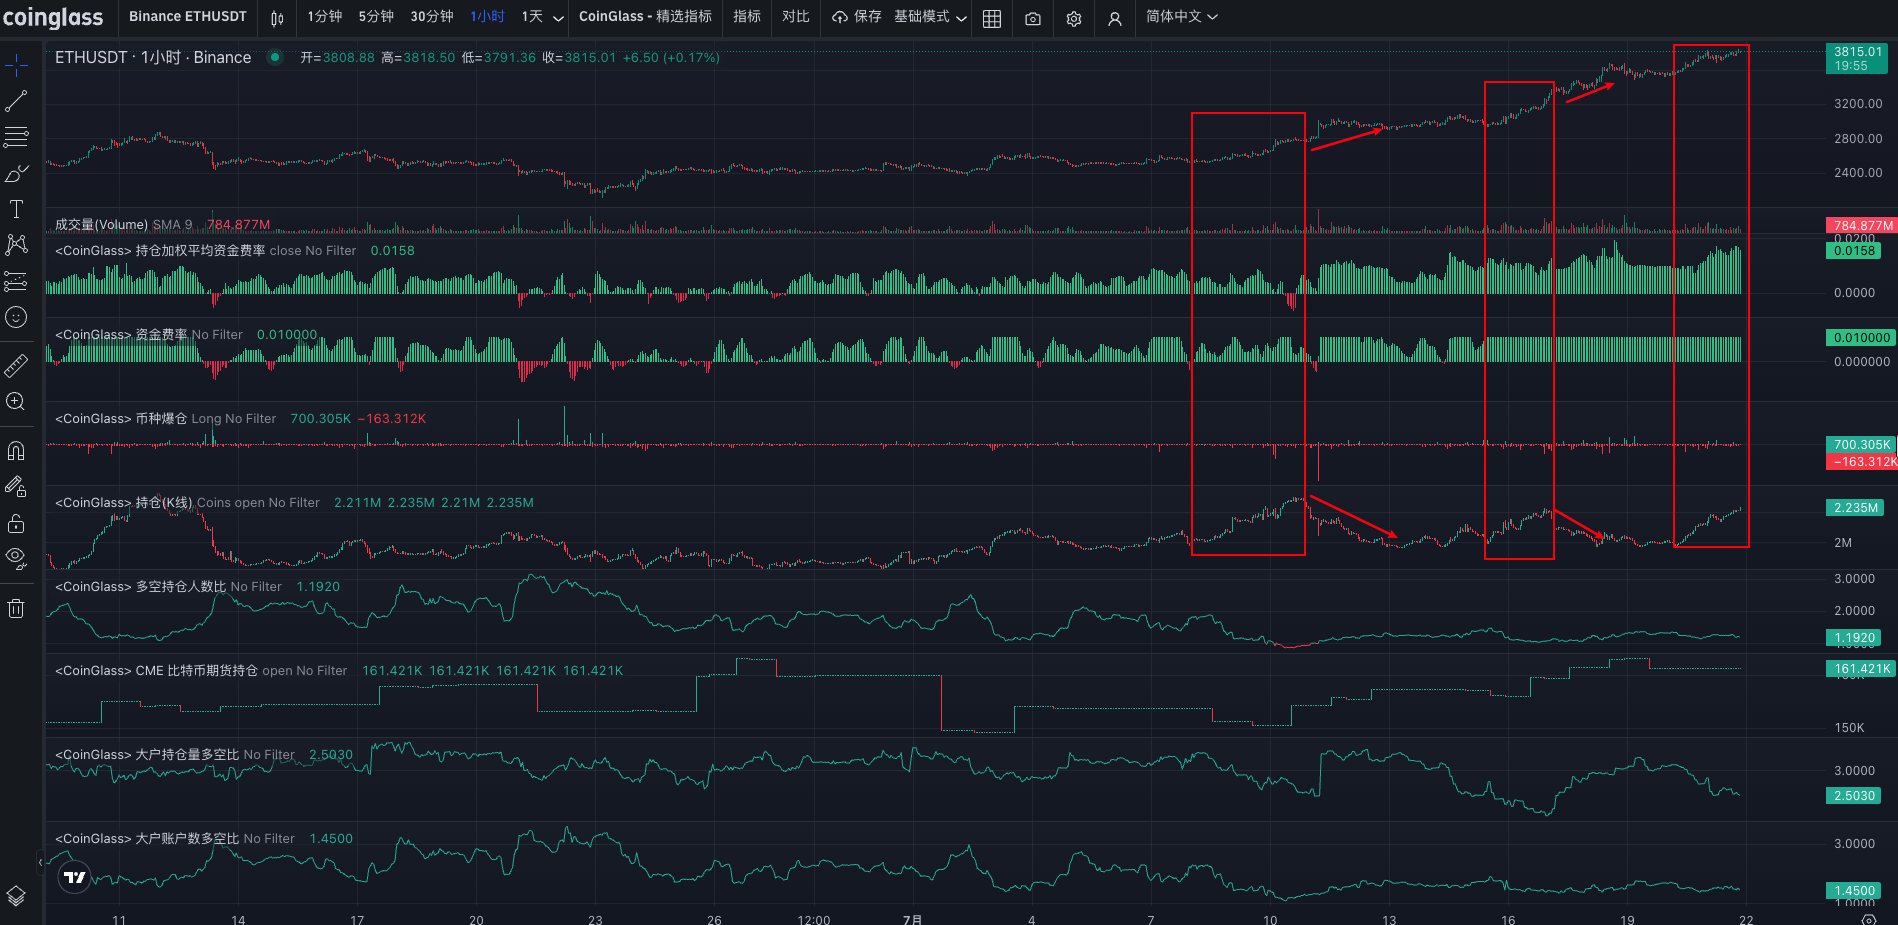The height and width of the screenshot is (925, 1898).
Task: Click the 3815.01 current price label
Action: pos(1857,58)
